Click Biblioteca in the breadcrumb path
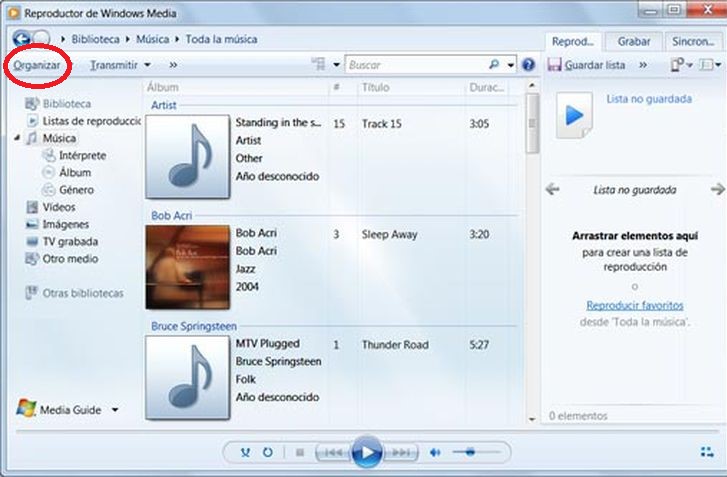 pos(95,39)
